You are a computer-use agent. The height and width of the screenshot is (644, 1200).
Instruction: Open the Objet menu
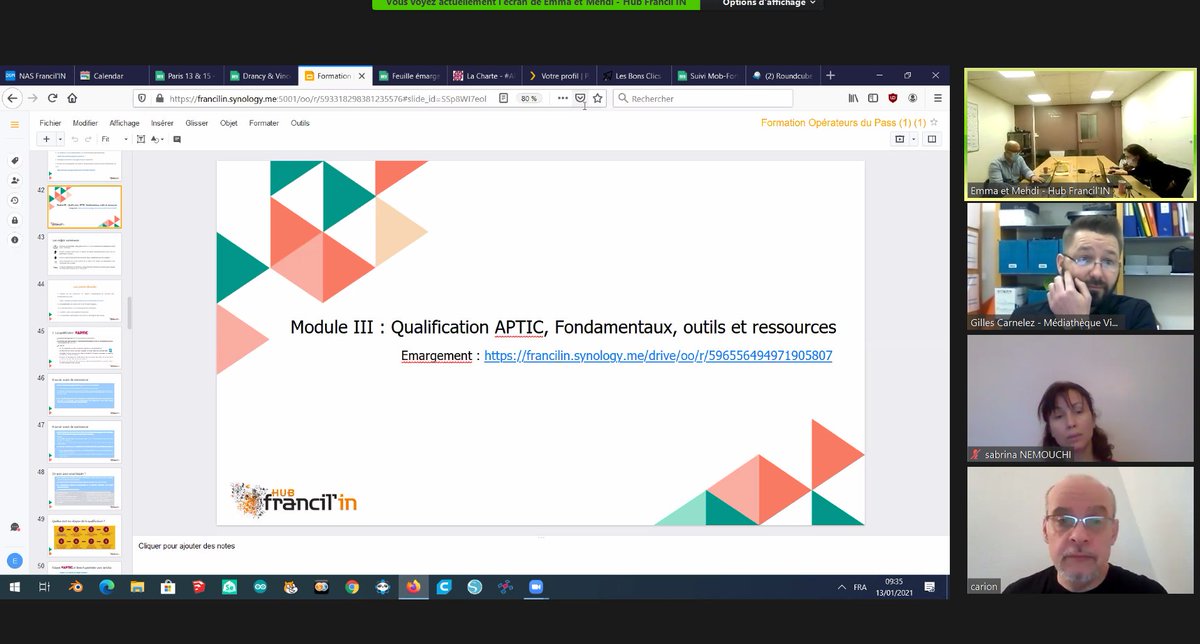click(229, 123)
